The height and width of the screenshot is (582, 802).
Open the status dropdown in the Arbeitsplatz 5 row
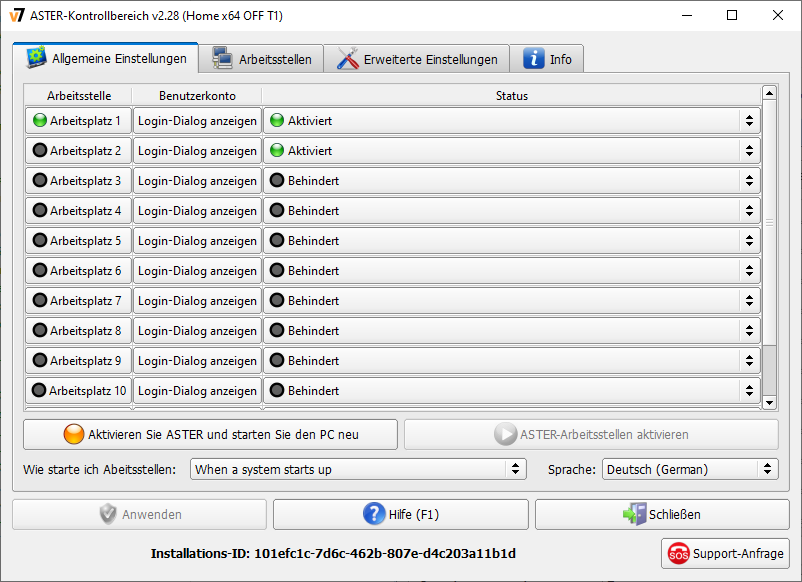click(x=512, y=241)
